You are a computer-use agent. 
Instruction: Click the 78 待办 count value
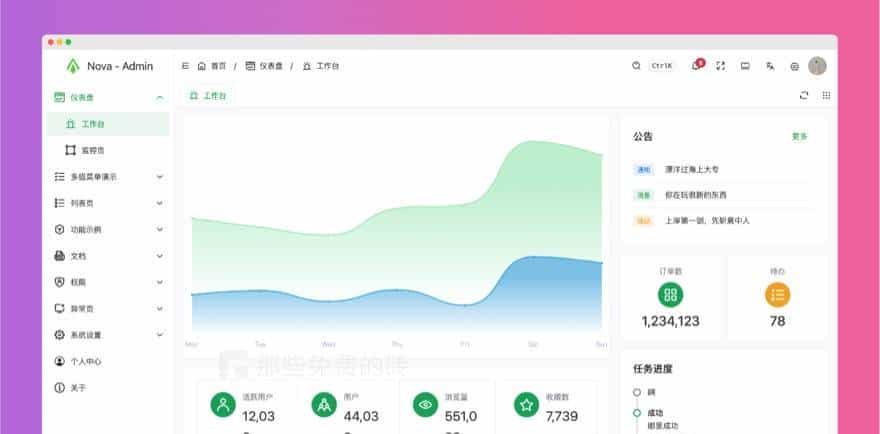(777, 321)
